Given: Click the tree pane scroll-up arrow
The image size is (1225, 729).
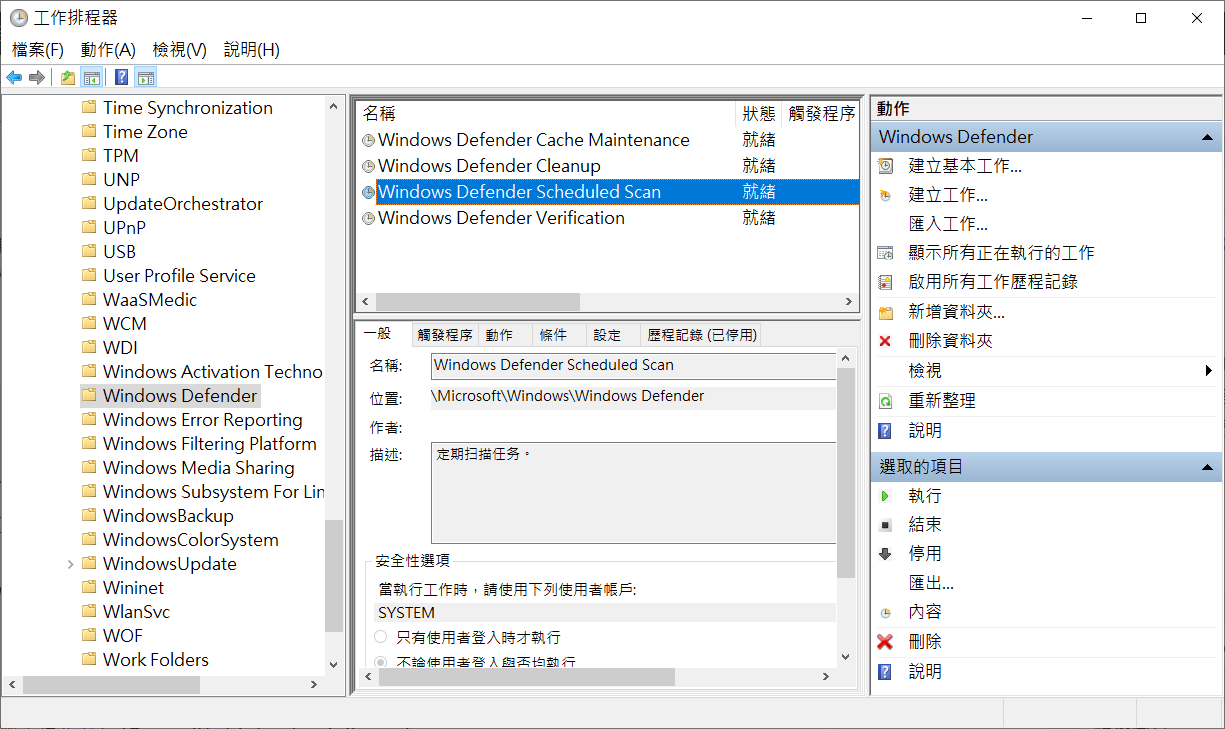Looking at the screenshot, I should tap(334, 106).
